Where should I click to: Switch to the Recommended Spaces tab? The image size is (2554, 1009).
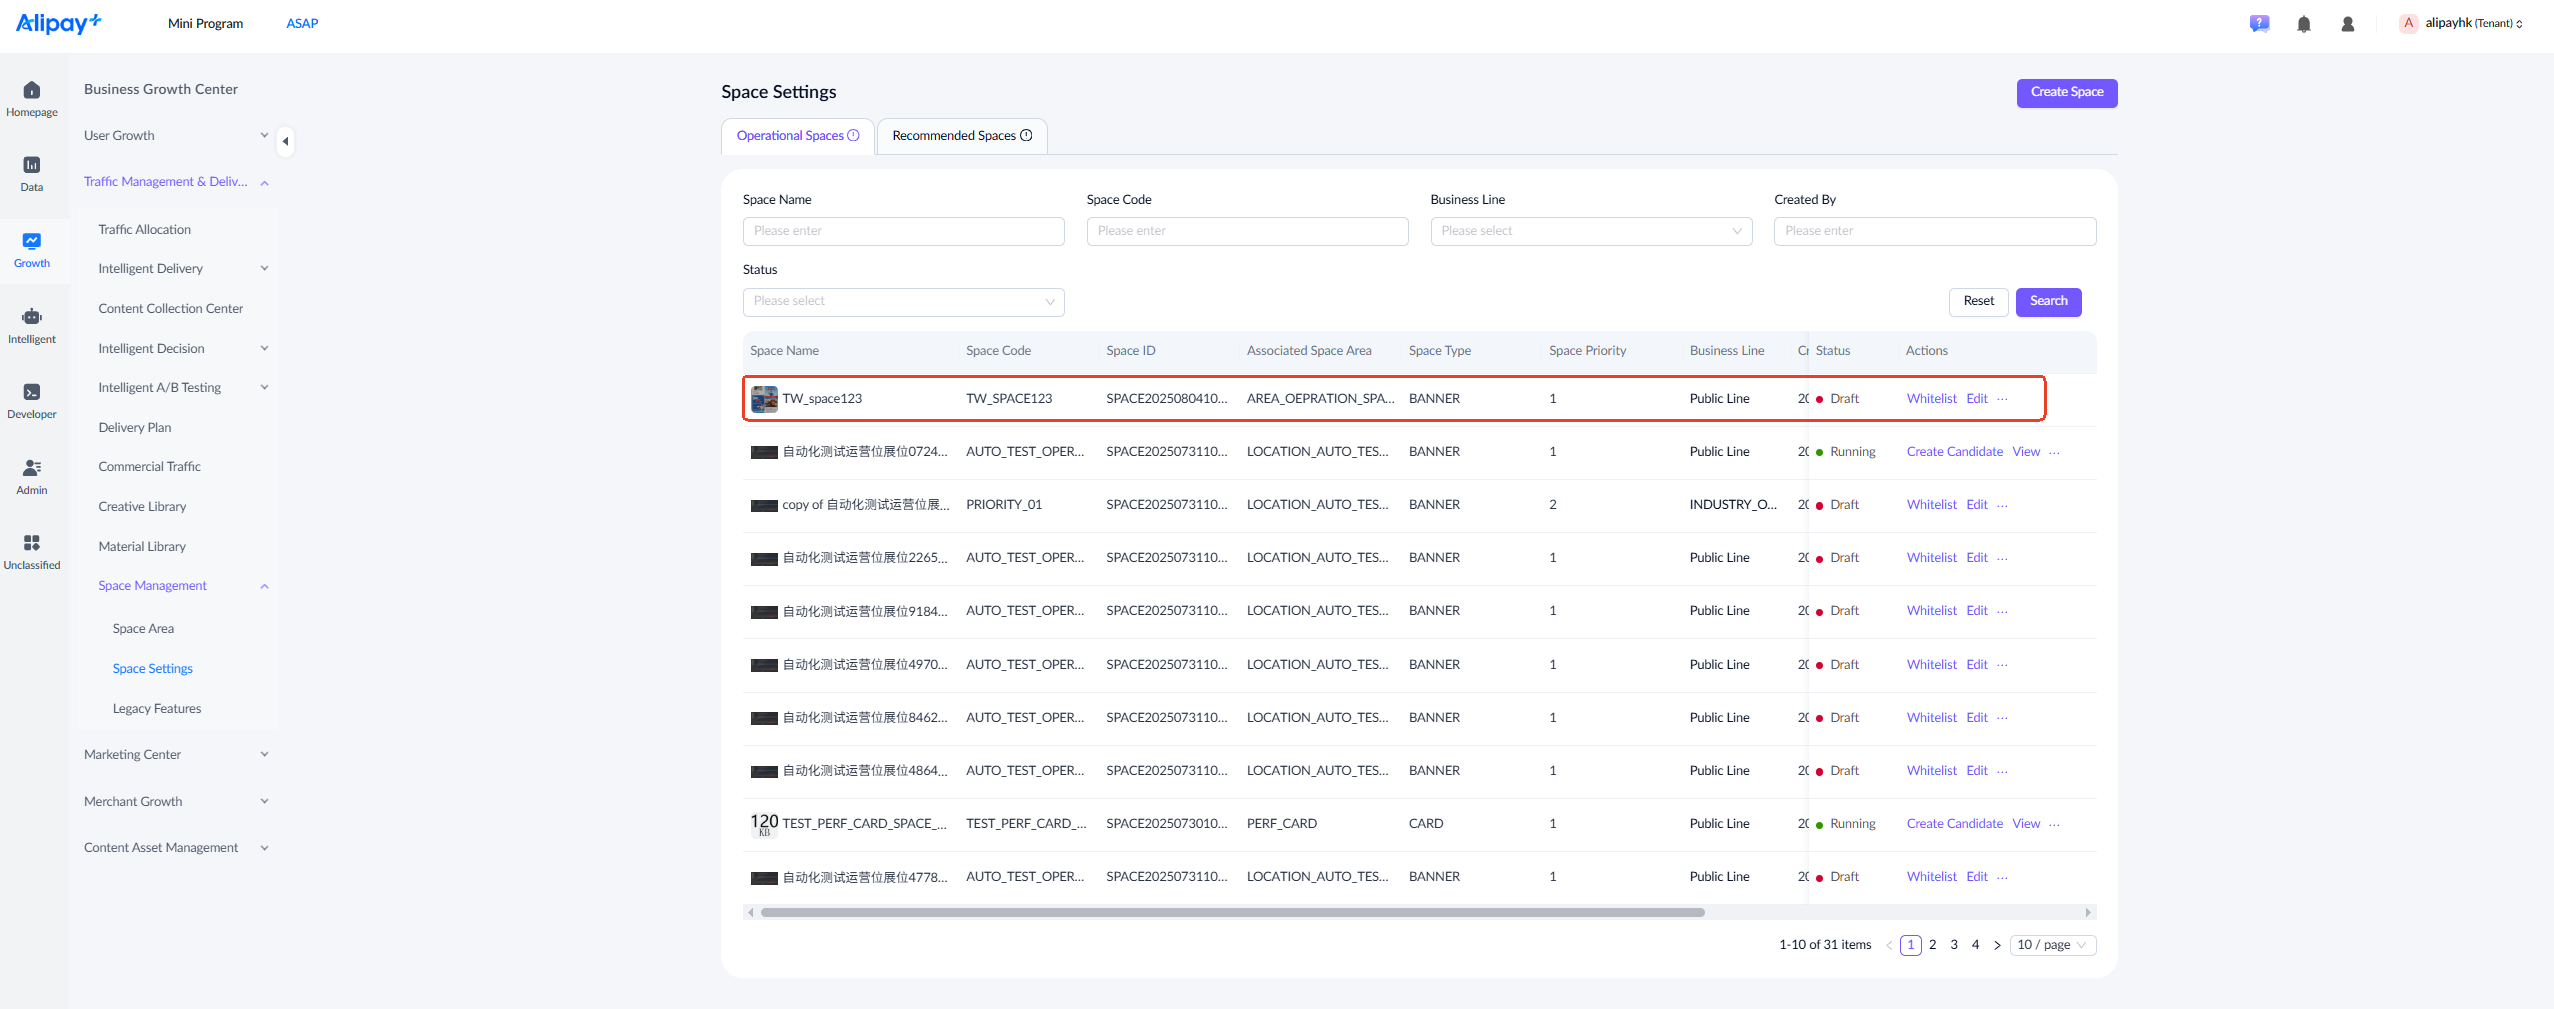pos(962,136)
